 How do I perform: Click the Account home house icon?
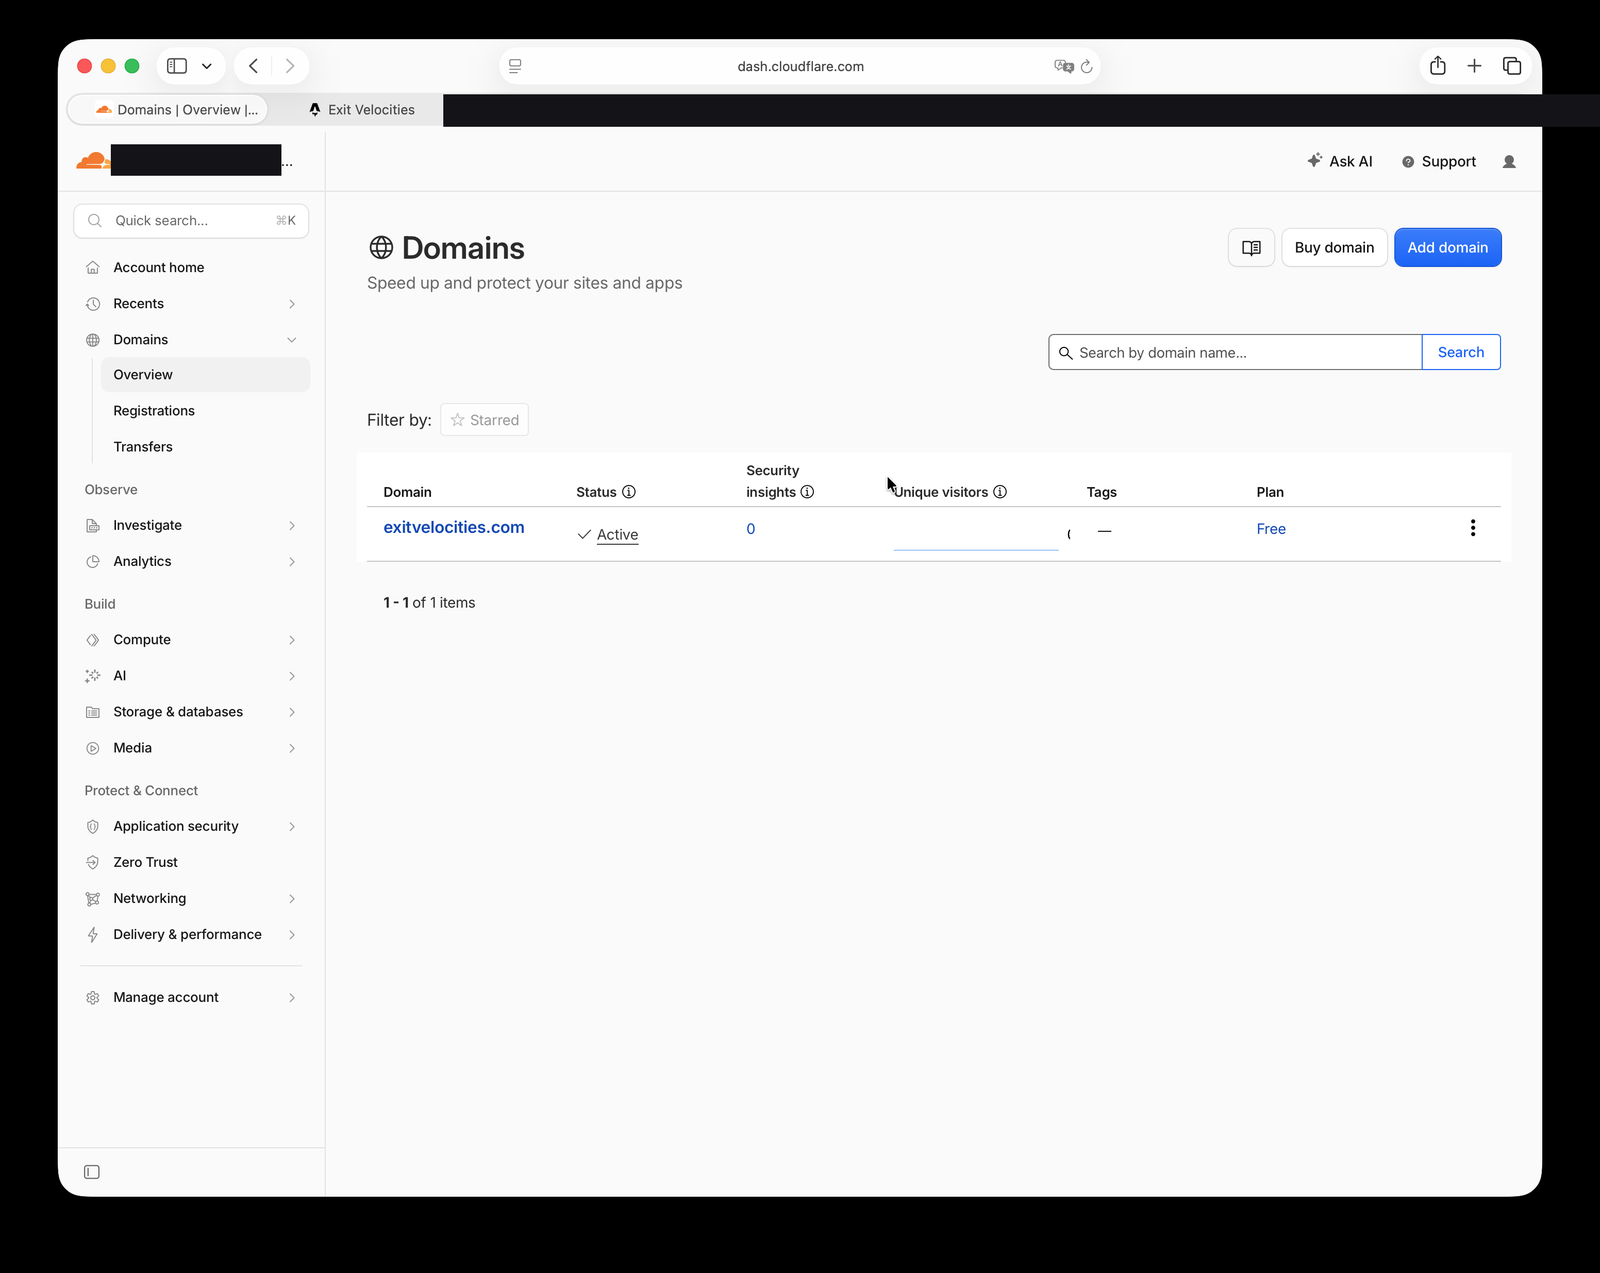click(x=93, y=267)
